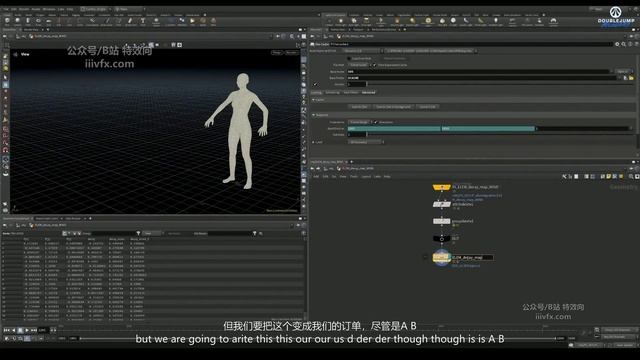Image resolution: width=640 pixels, height=360 pixels.
Task: Toggle the Time Dependent Cache checkbox
Action: [375, 65]
